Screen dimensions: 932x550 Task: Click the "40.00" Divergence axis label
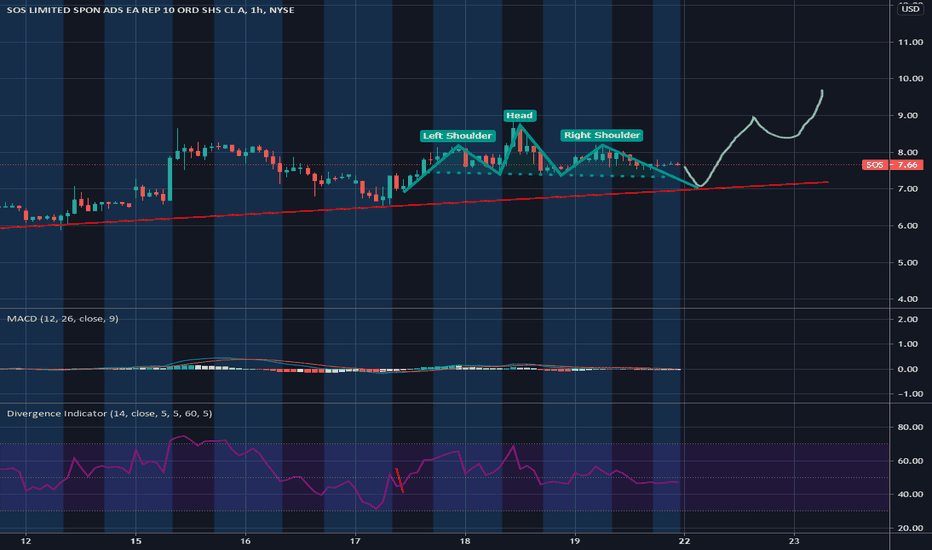click(x=910, y=494)
